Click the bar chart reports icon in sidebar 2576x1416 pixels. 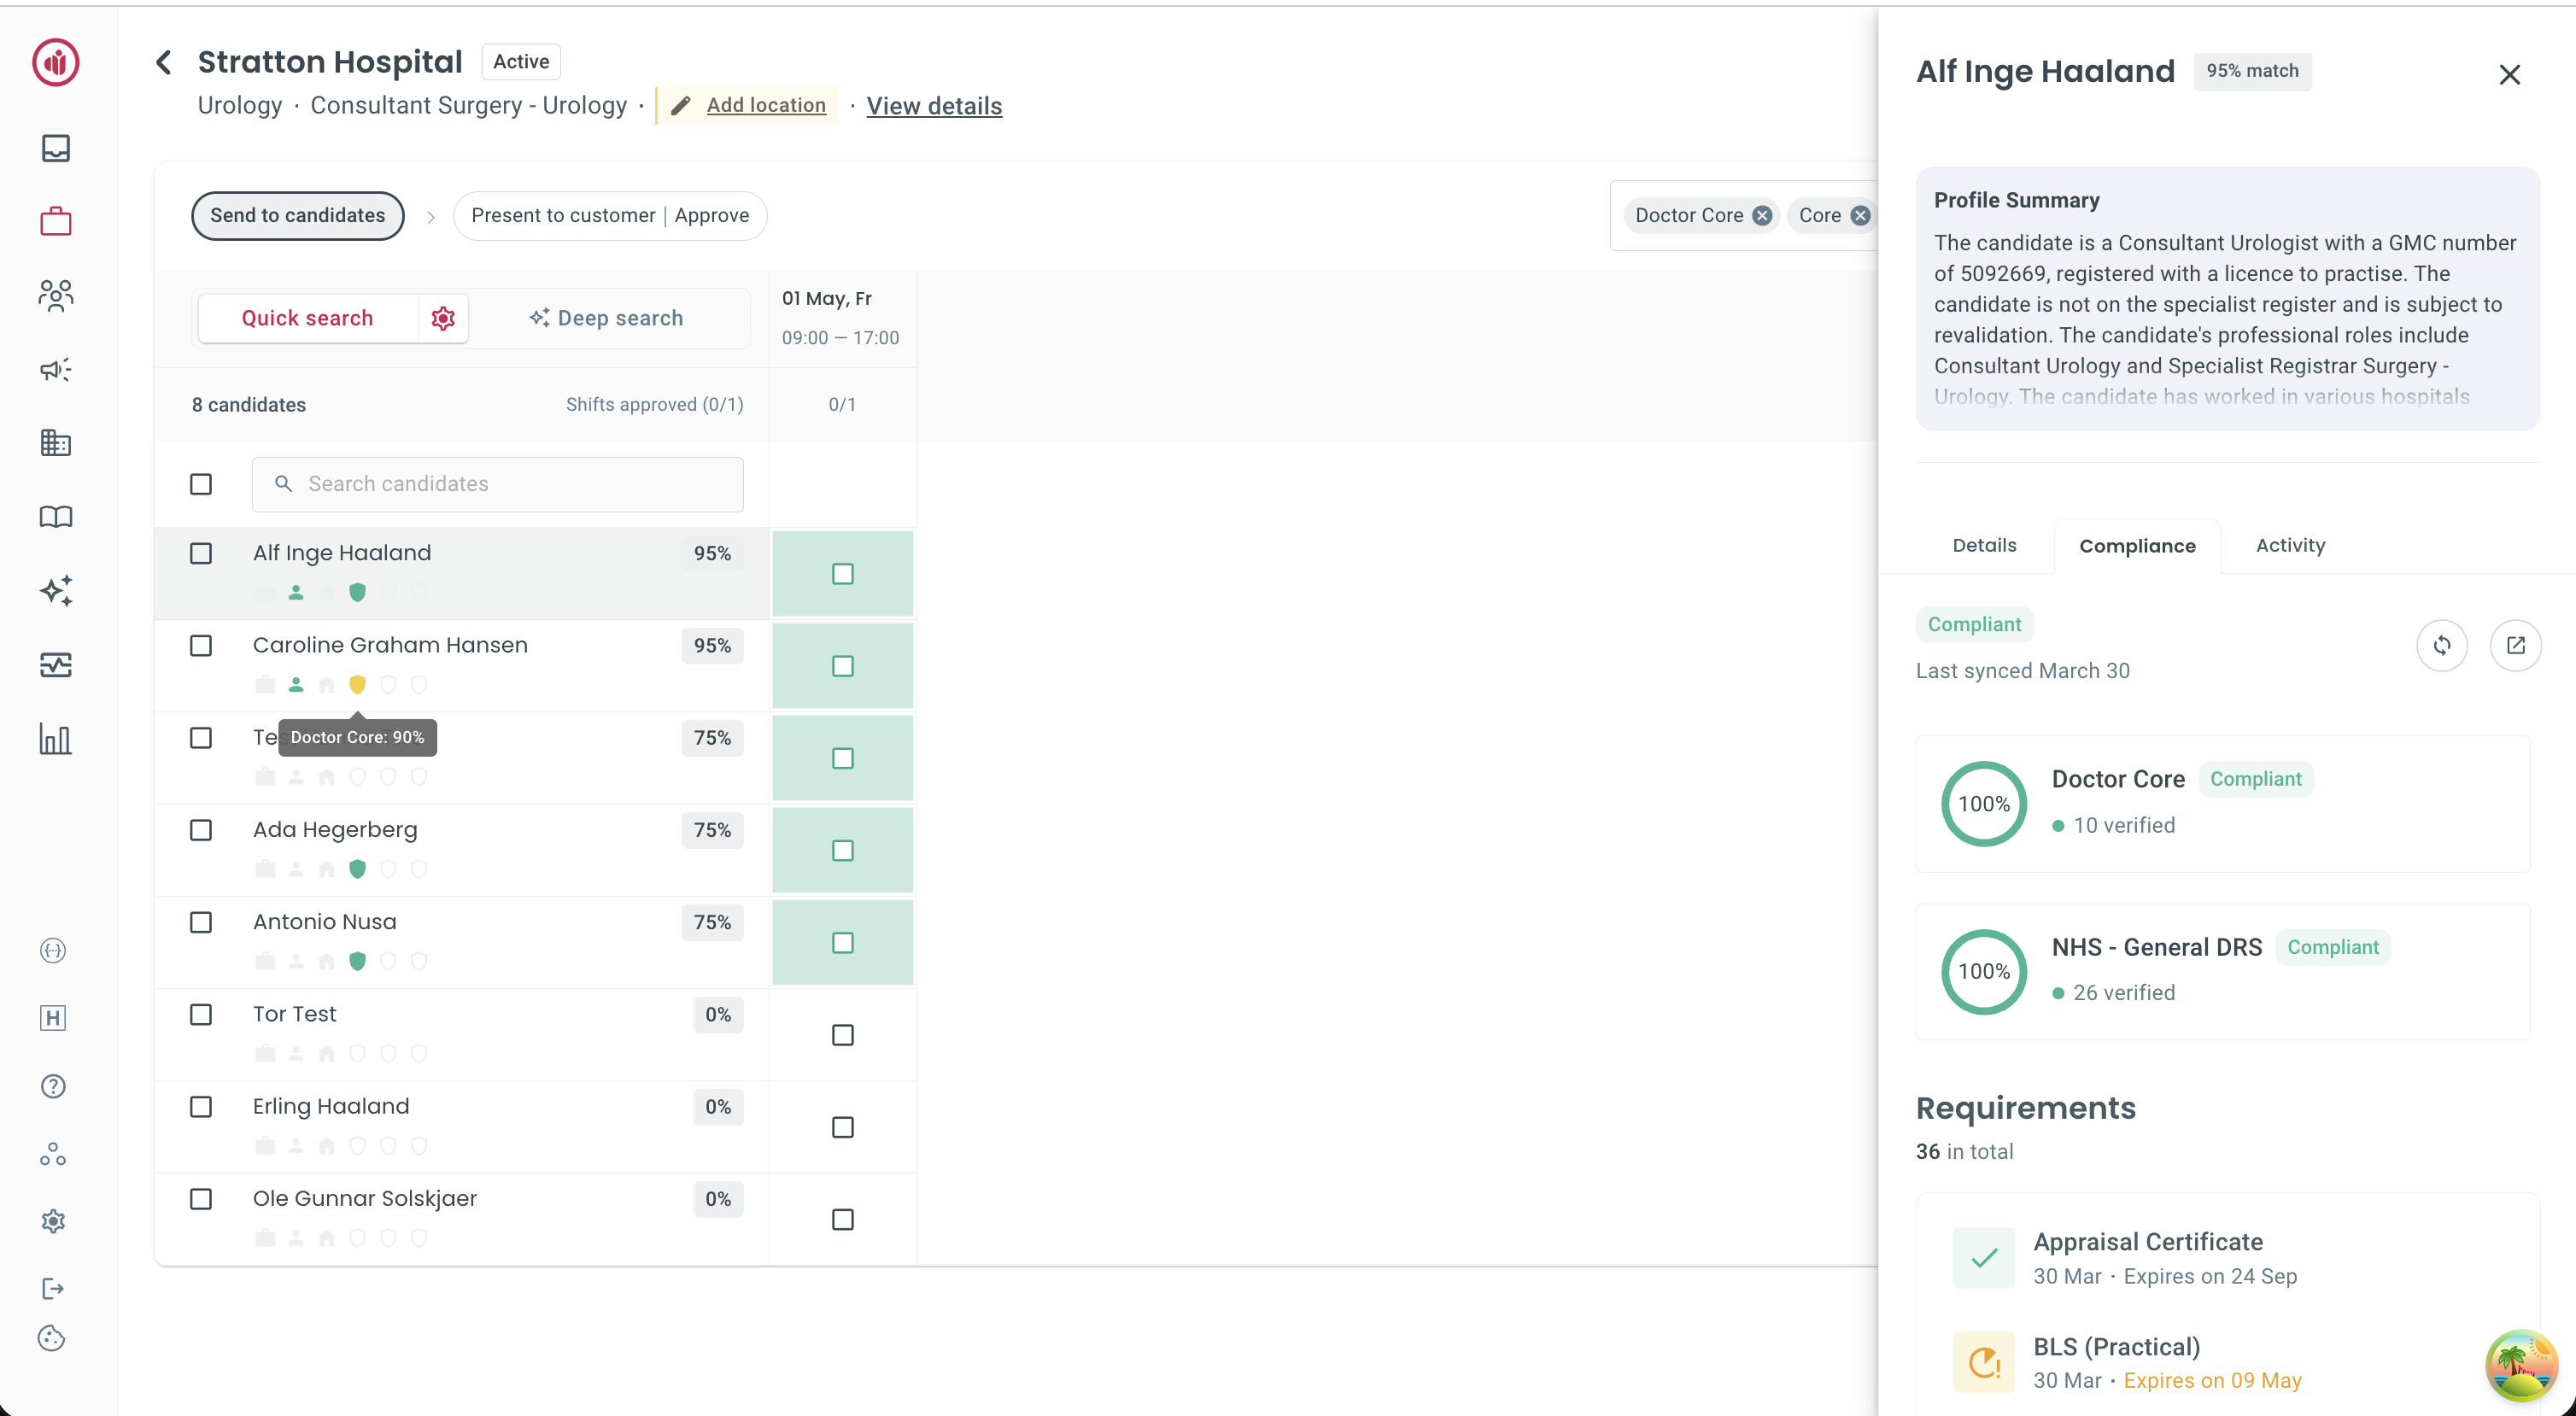pos(55,740)
